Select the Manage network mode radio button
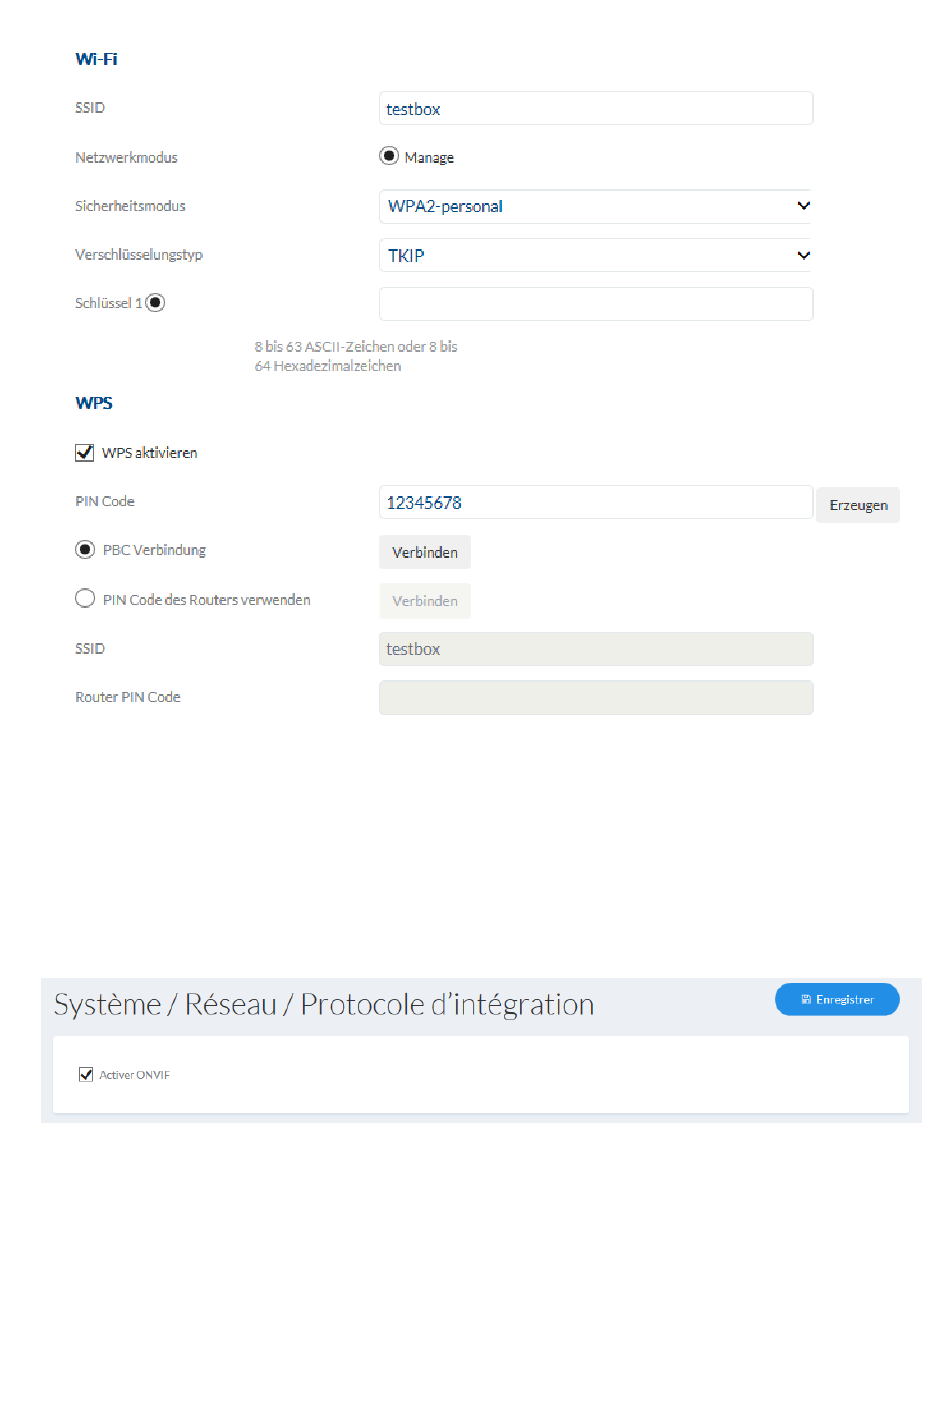Viewport: 950px width, 1409px height. (389, 156)
